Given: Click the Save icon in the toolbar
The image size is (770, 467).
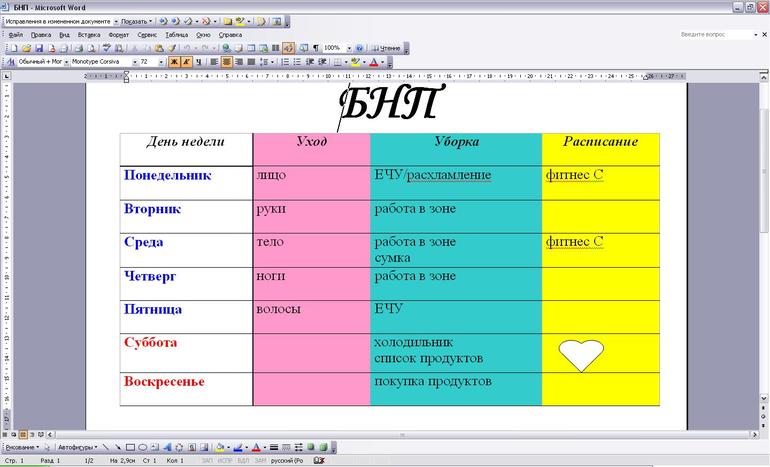Looking at the screenshot, I should click(39, 48).
